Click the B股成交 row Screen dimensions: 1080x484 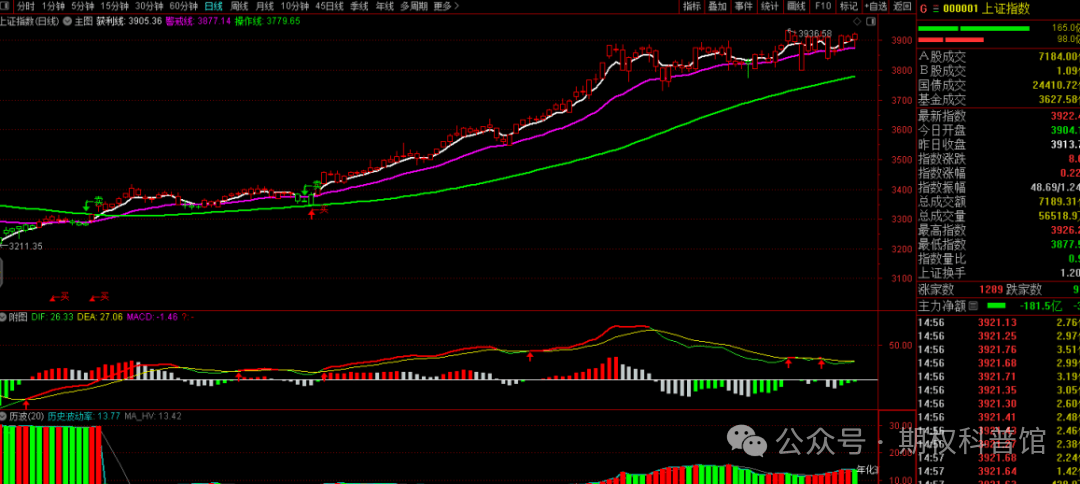pyautogui.click(x=998, y=70)
